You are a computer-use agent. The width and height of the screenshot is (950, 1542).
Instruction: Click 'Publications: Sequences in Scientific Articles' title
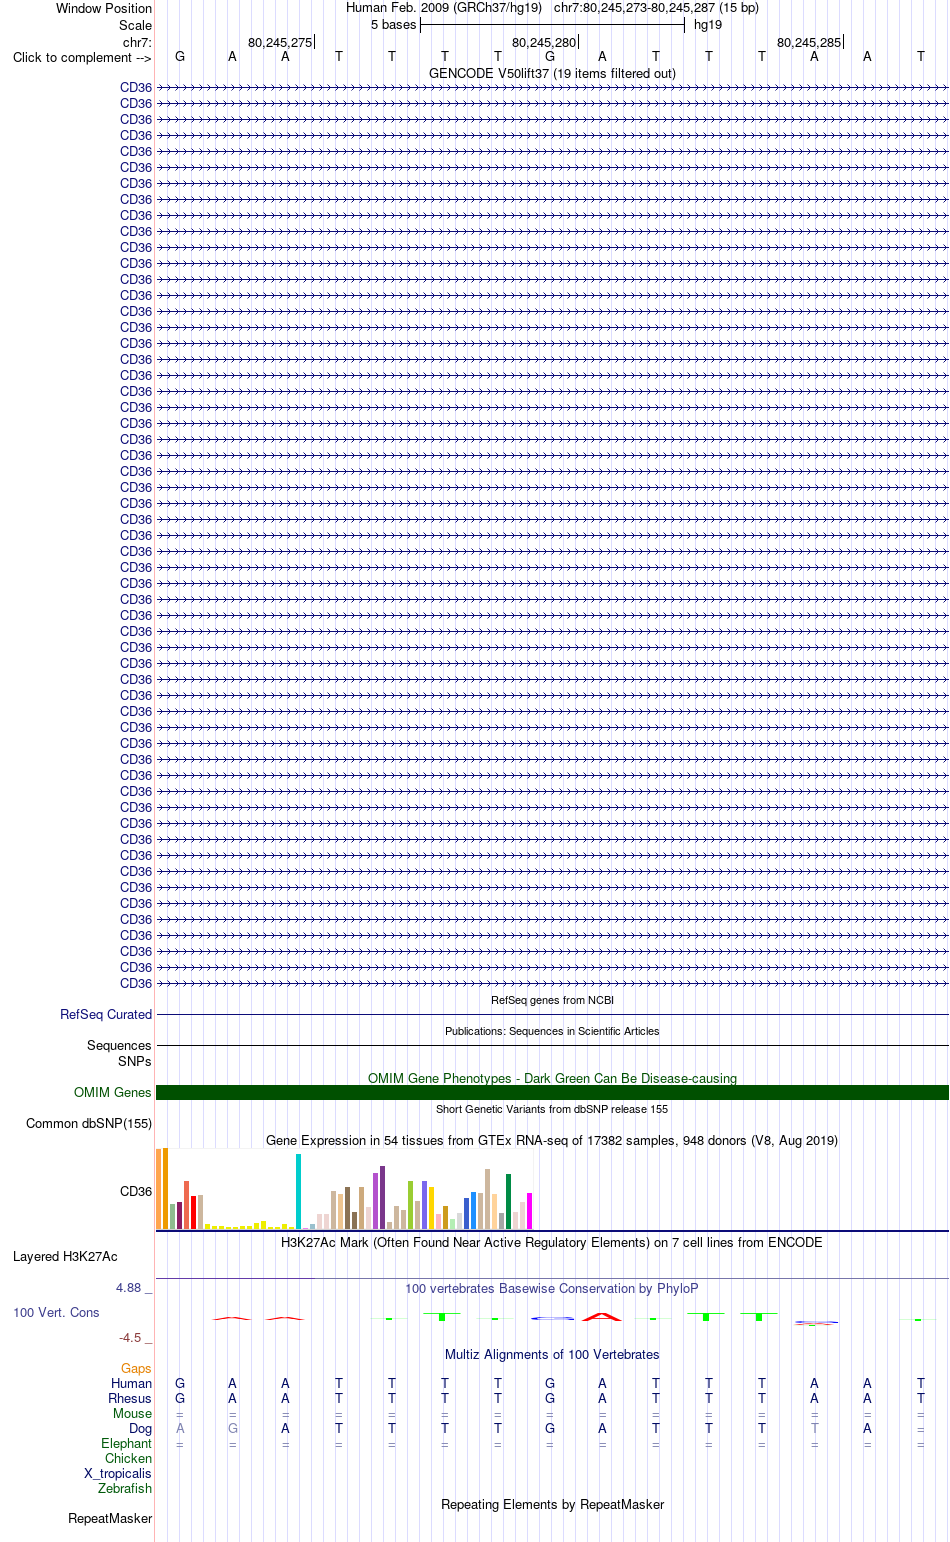pos(552,1031)
